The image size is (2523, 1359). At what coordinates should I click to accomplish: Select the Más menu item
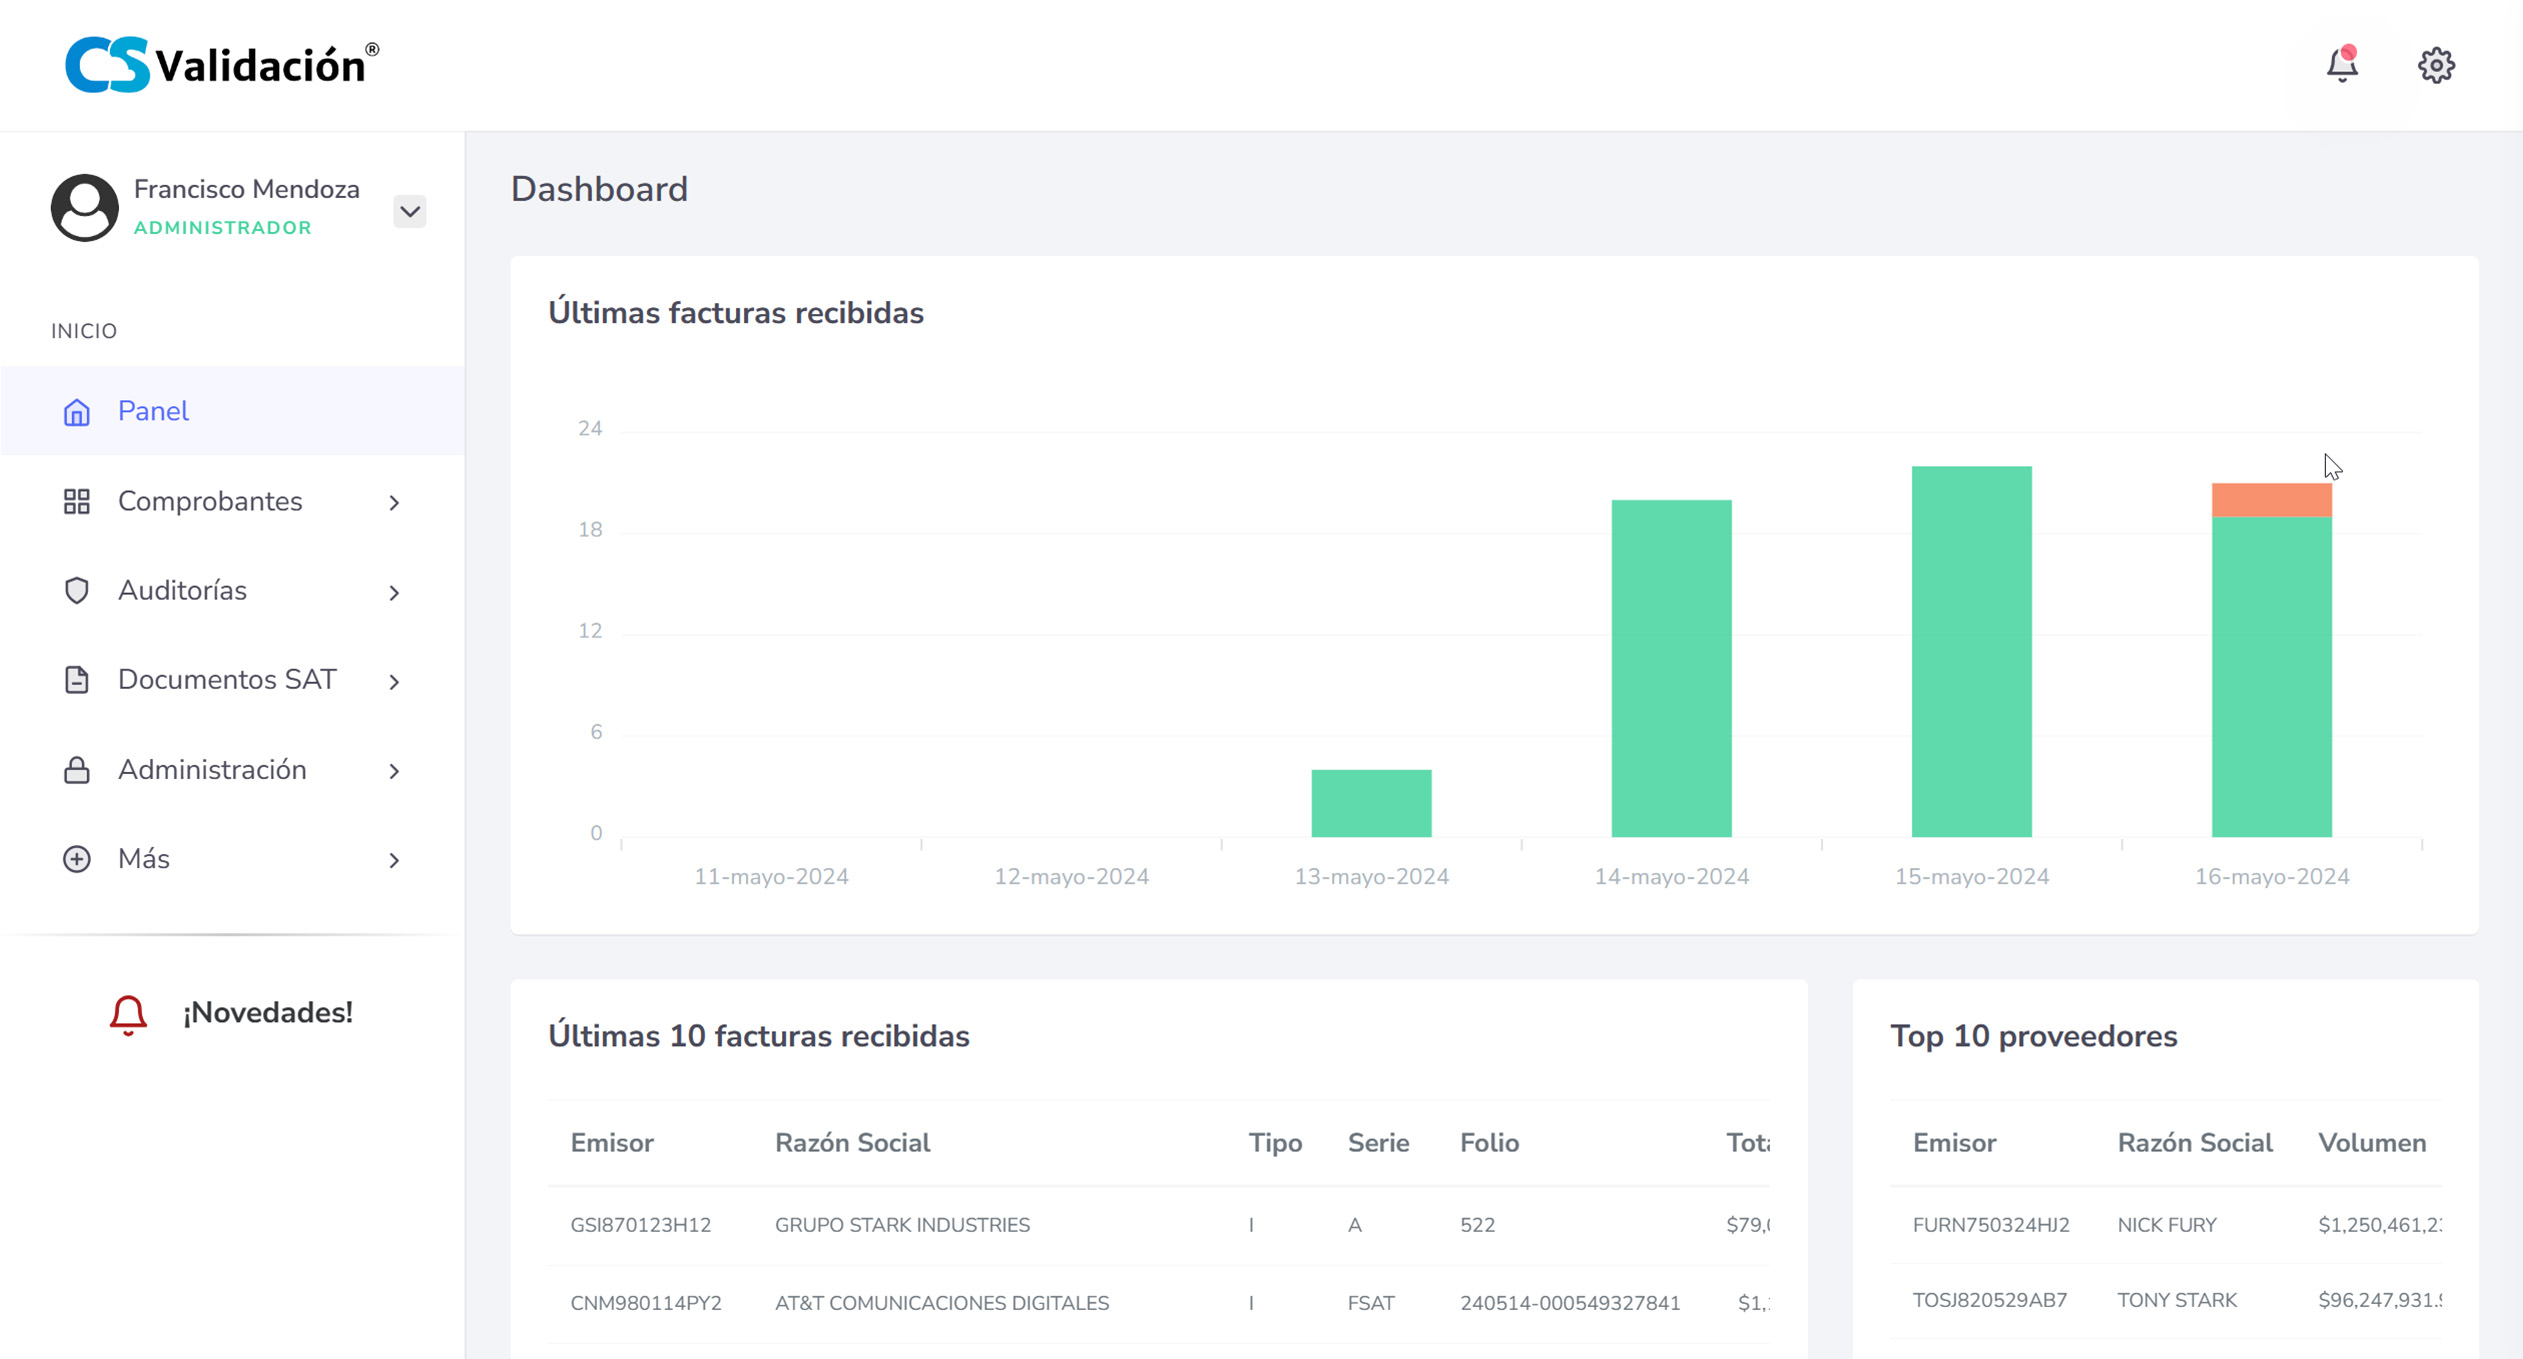(x=144, y=859)
